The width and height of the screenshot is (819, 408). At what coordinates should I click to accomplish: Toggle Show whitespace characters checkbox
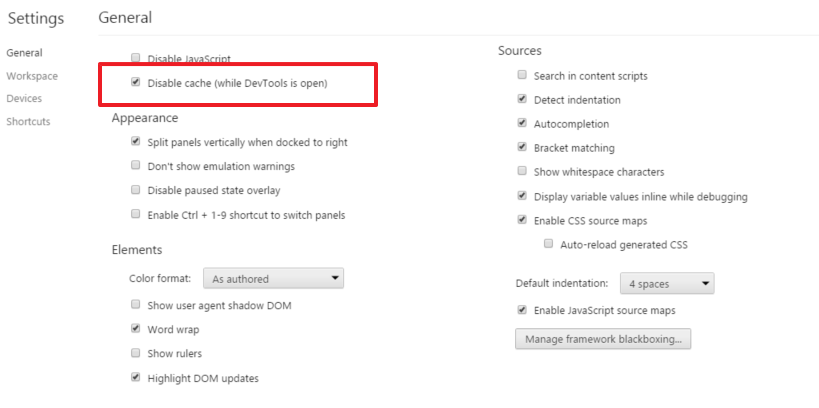coord(522,171)
